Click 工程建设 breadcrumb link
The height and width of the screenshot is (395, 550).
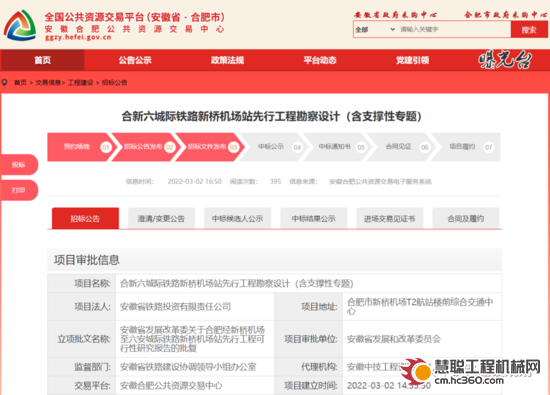pyautogui.click(x=80, y=82)
